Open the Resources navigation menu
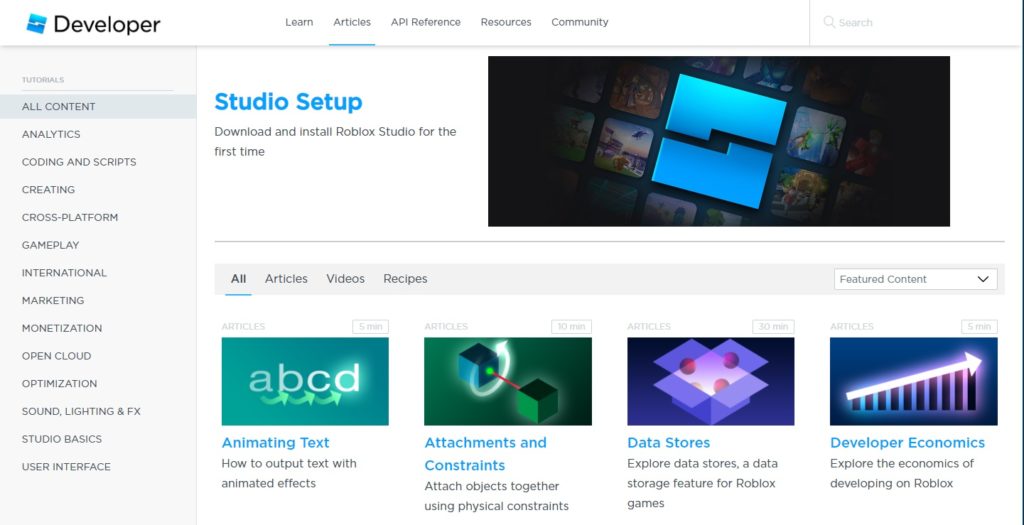The height and width of the screenshot is (525, 1024). [506, 22]
